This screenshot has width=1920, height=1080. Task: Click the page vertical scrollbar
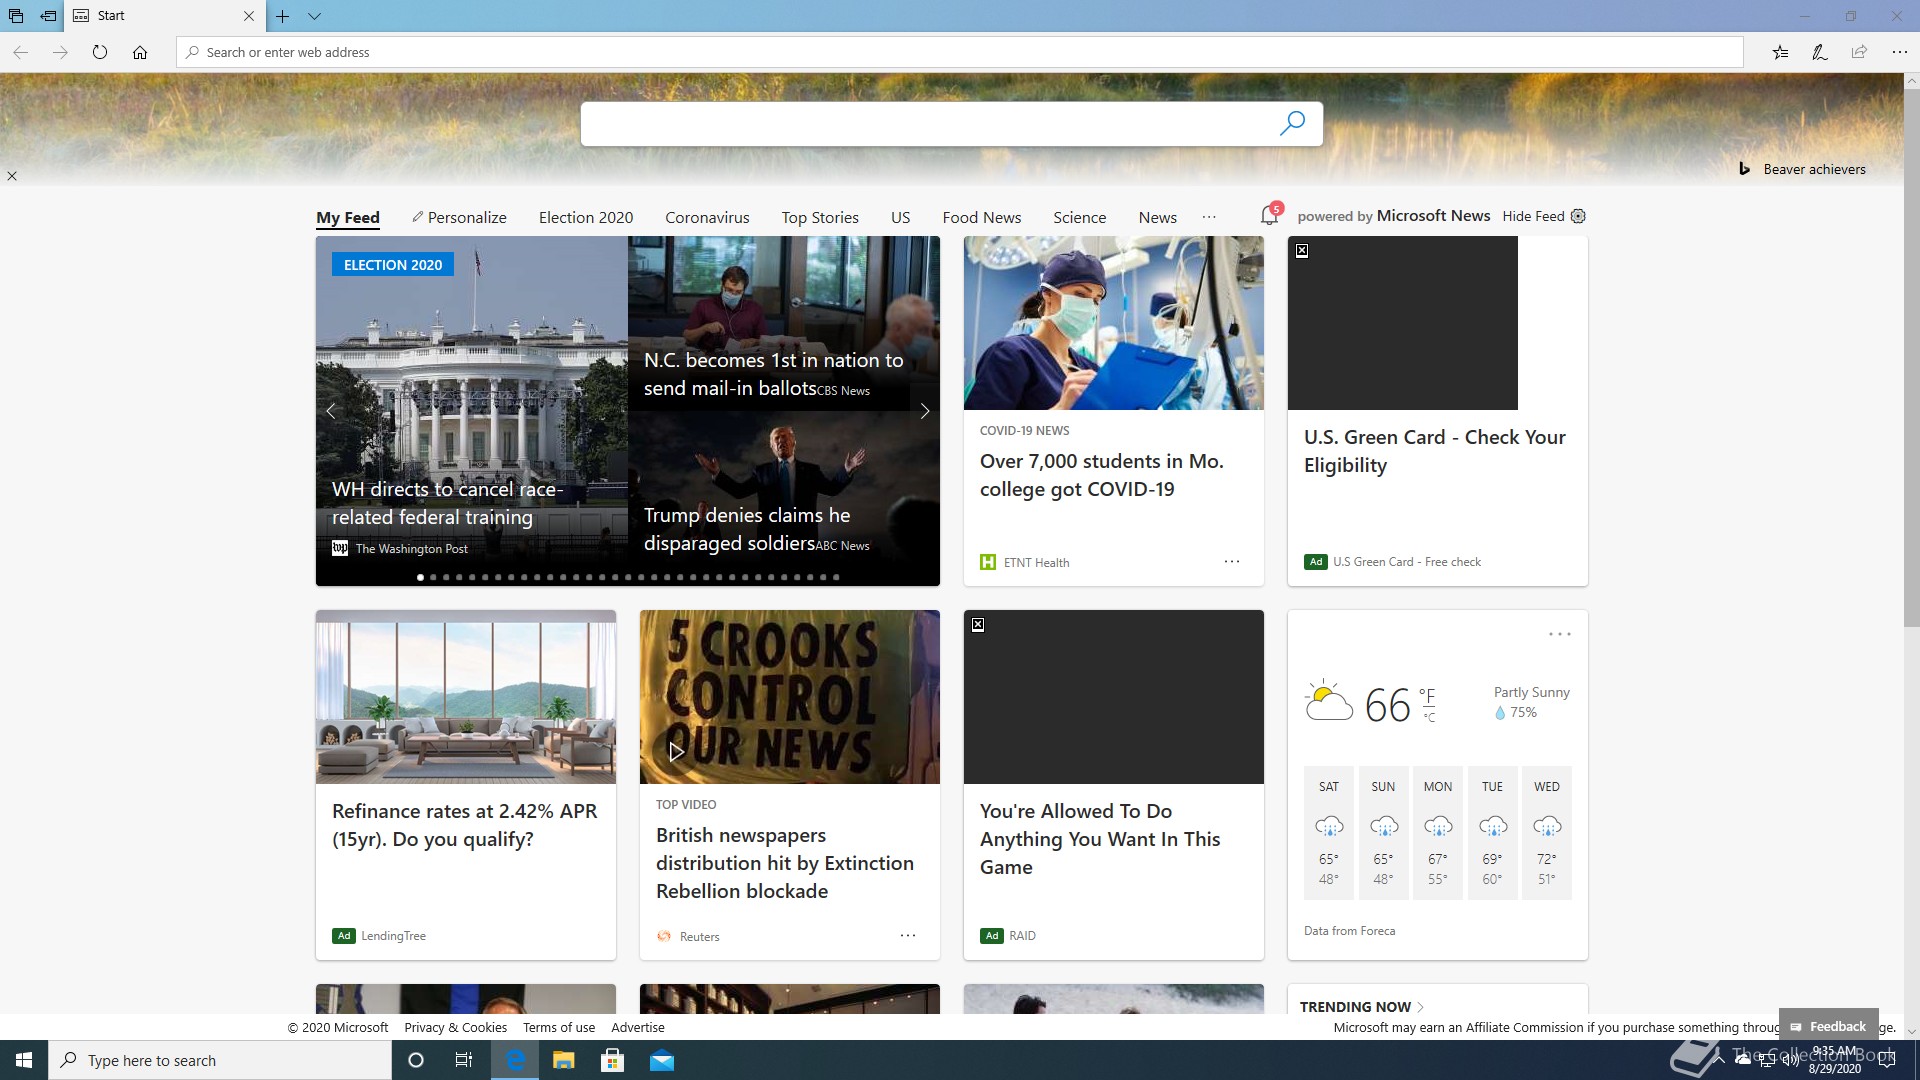click(x=1911, y=360)
